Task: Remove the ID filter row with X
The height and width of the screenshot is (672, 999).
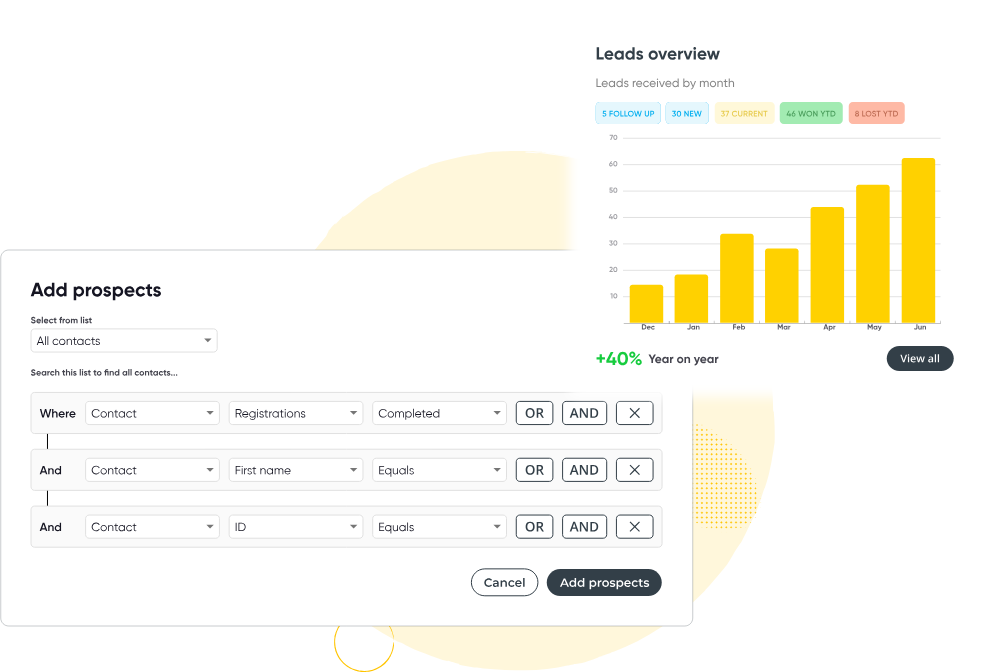Action: (634, 527)
